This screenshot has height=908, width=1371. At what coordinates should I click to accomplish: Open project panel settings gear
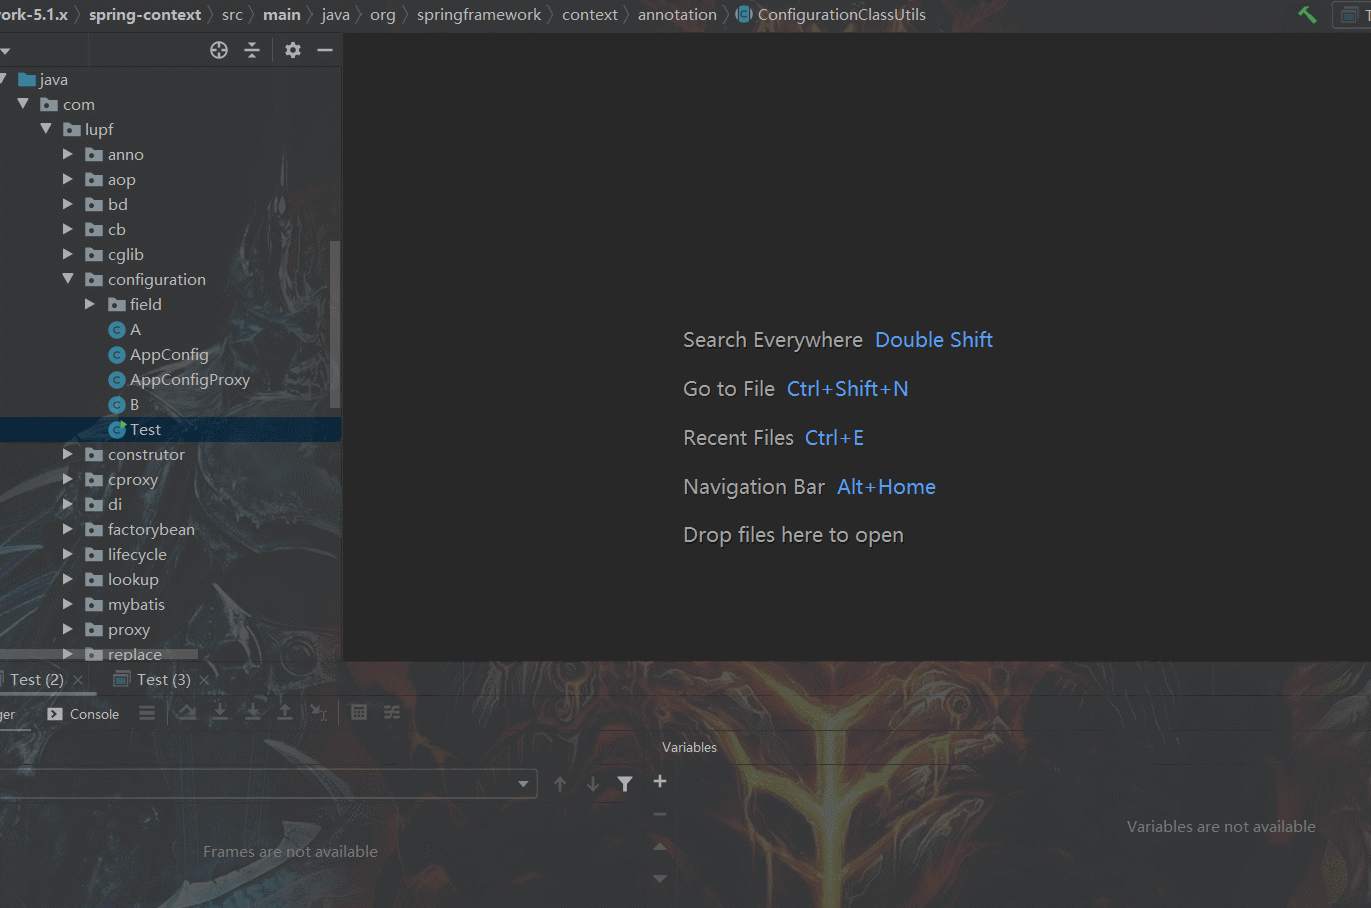click(x=293, y=50)
